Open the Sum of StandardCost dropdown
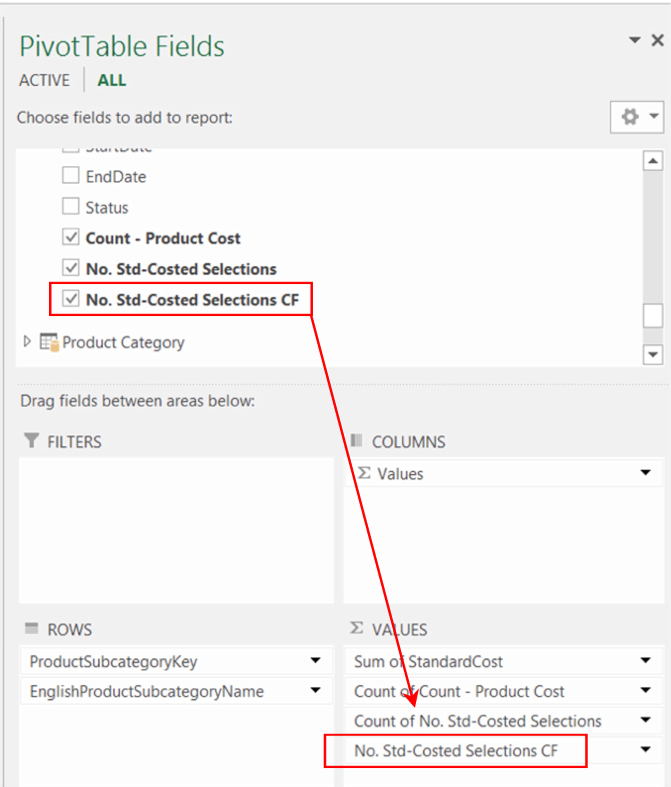The width and height of the screenshot is (671, 787). click(645, 661)
